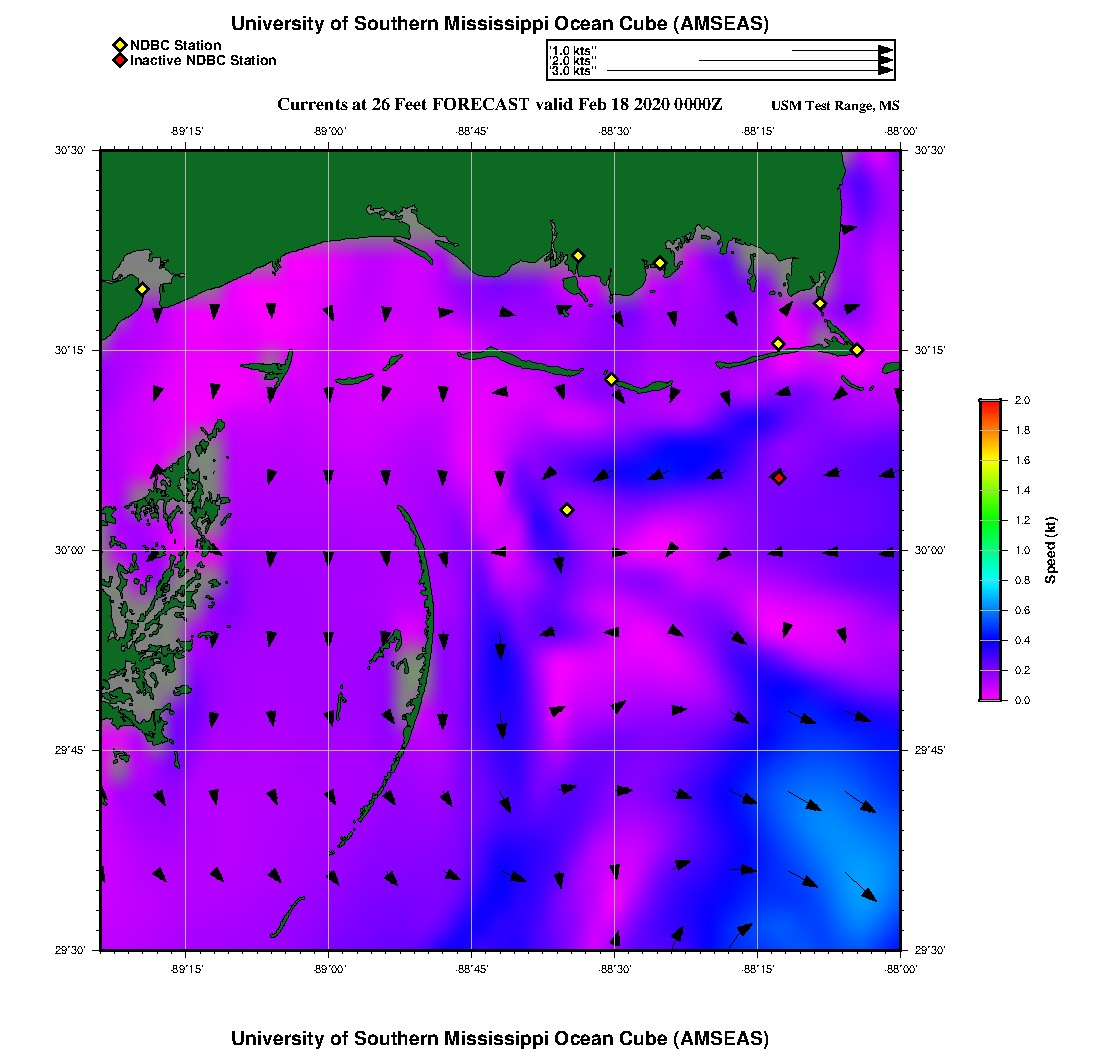1100x1050 pixels.
Task: Click 'USM Test Range, MS' label
Action: click(x=835, y=105)
